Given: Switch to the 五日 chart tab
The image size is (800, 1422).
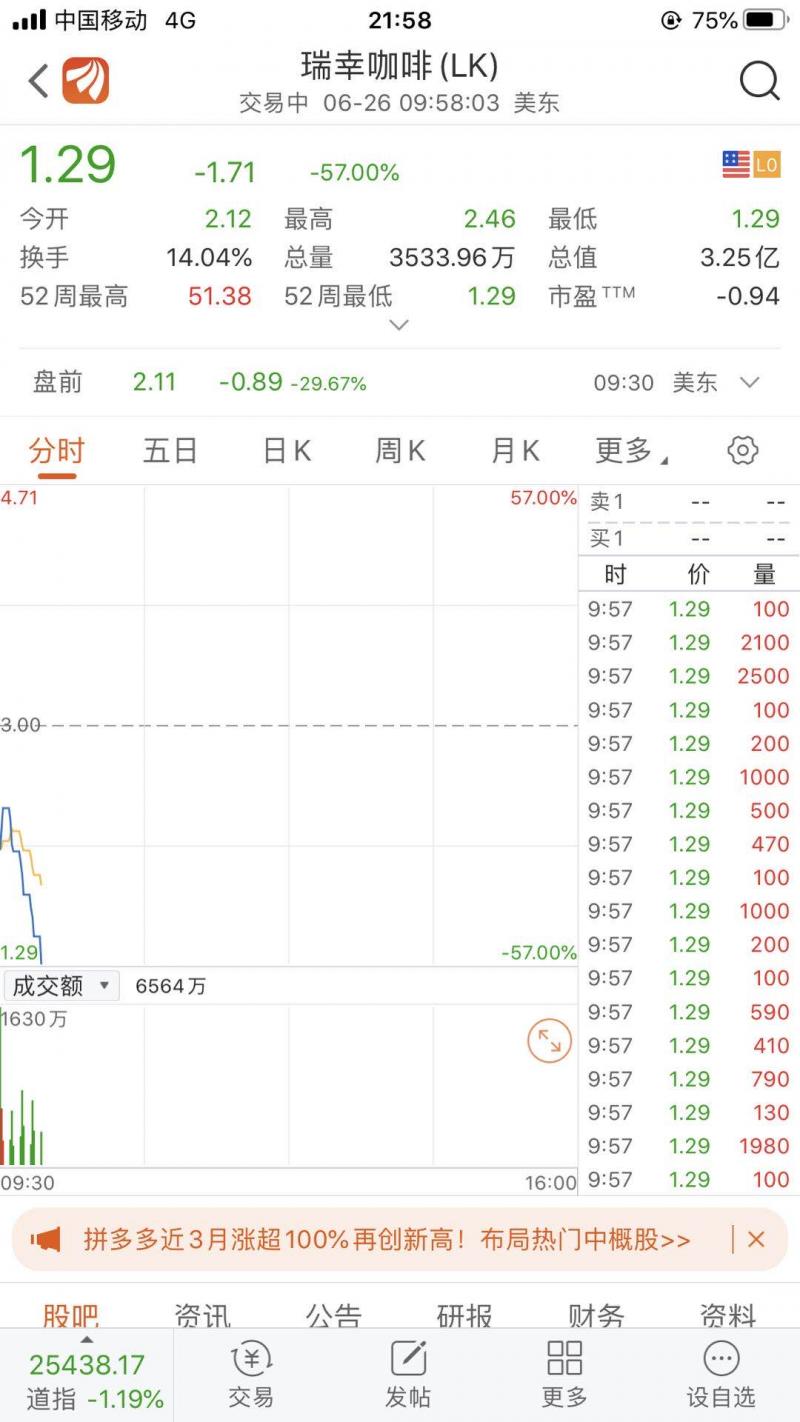Looking at the screenshot, I should (170, 452).
